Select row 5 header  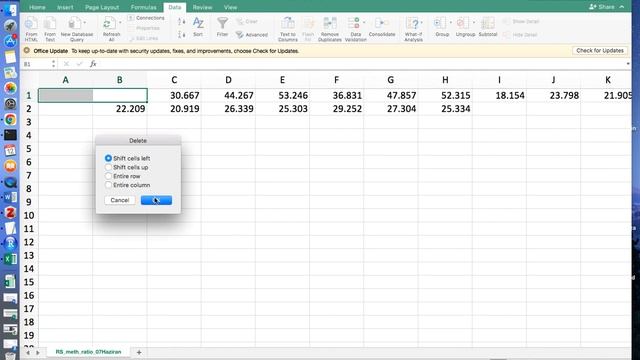pyautogui.click(x=29, y=149)
